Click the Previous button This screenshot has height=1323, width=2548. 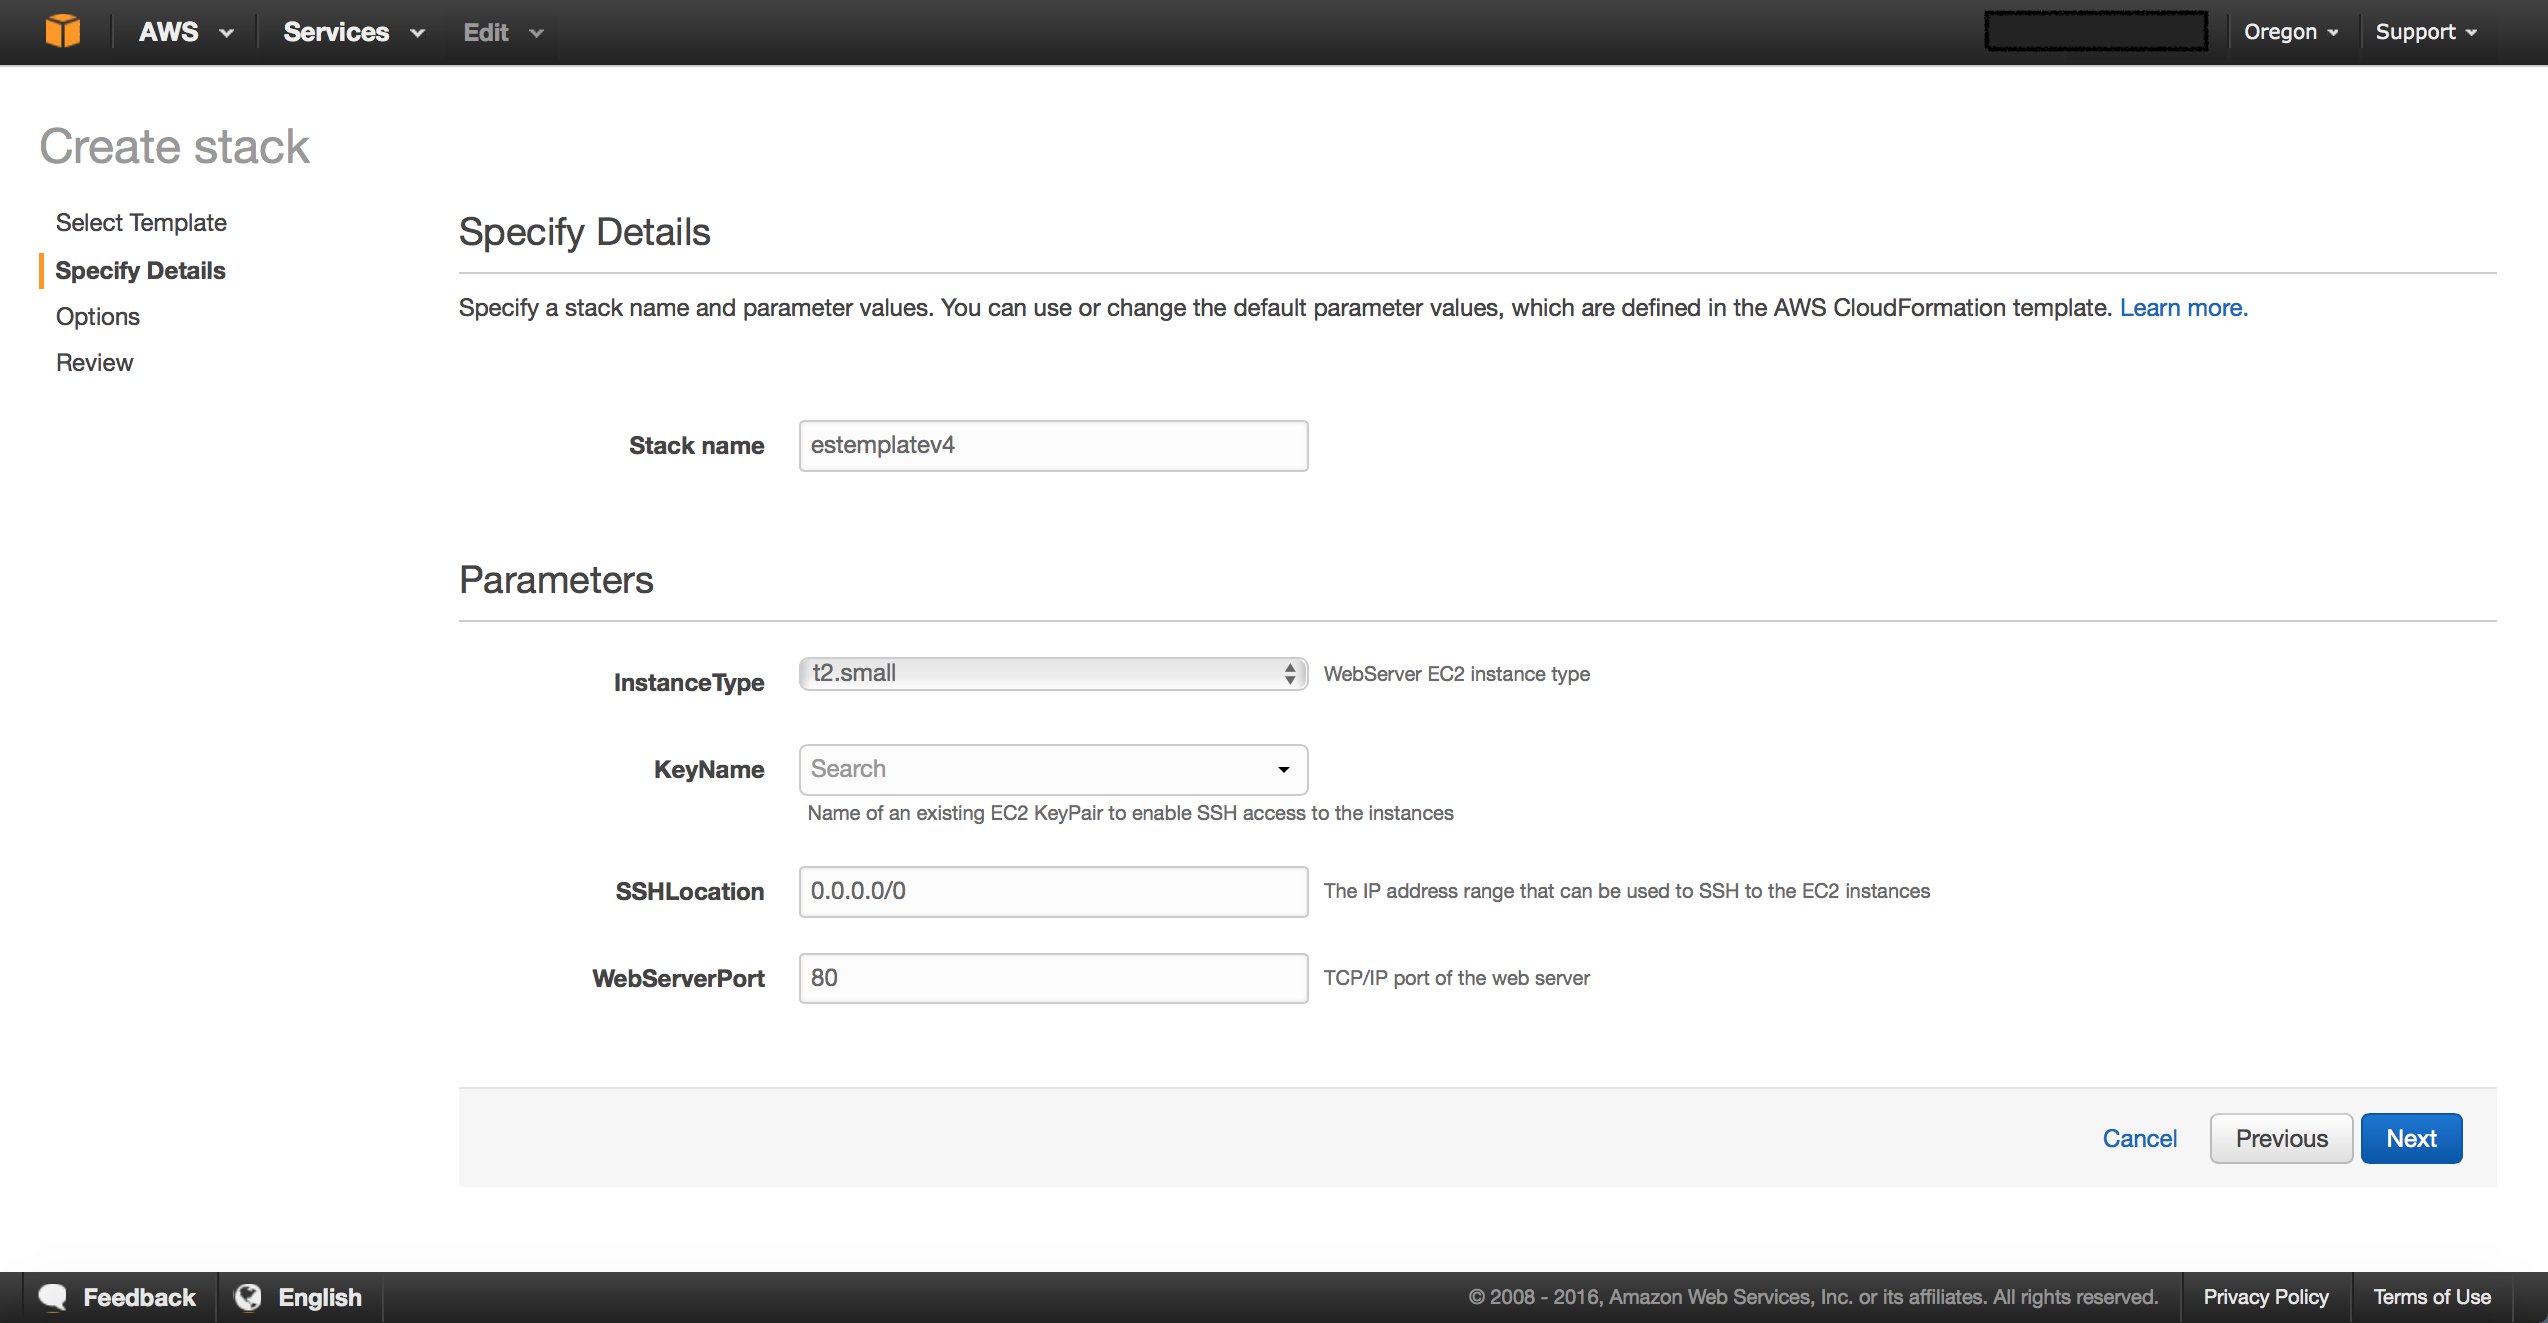2281,1139
